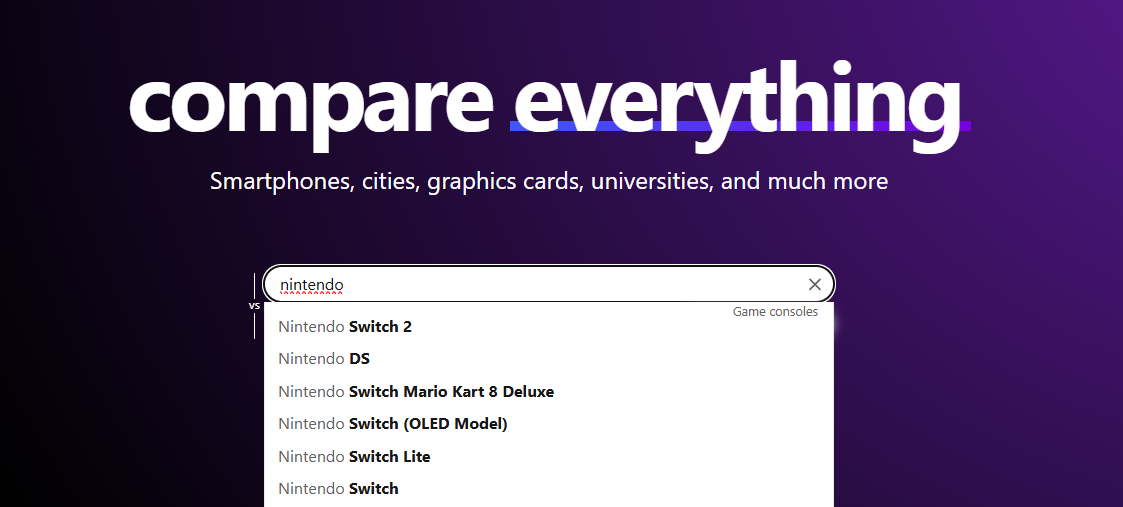1123x507 pixels.
Task: Select the plain Nintendo Switch suggestion
Action: pos(338,489)
